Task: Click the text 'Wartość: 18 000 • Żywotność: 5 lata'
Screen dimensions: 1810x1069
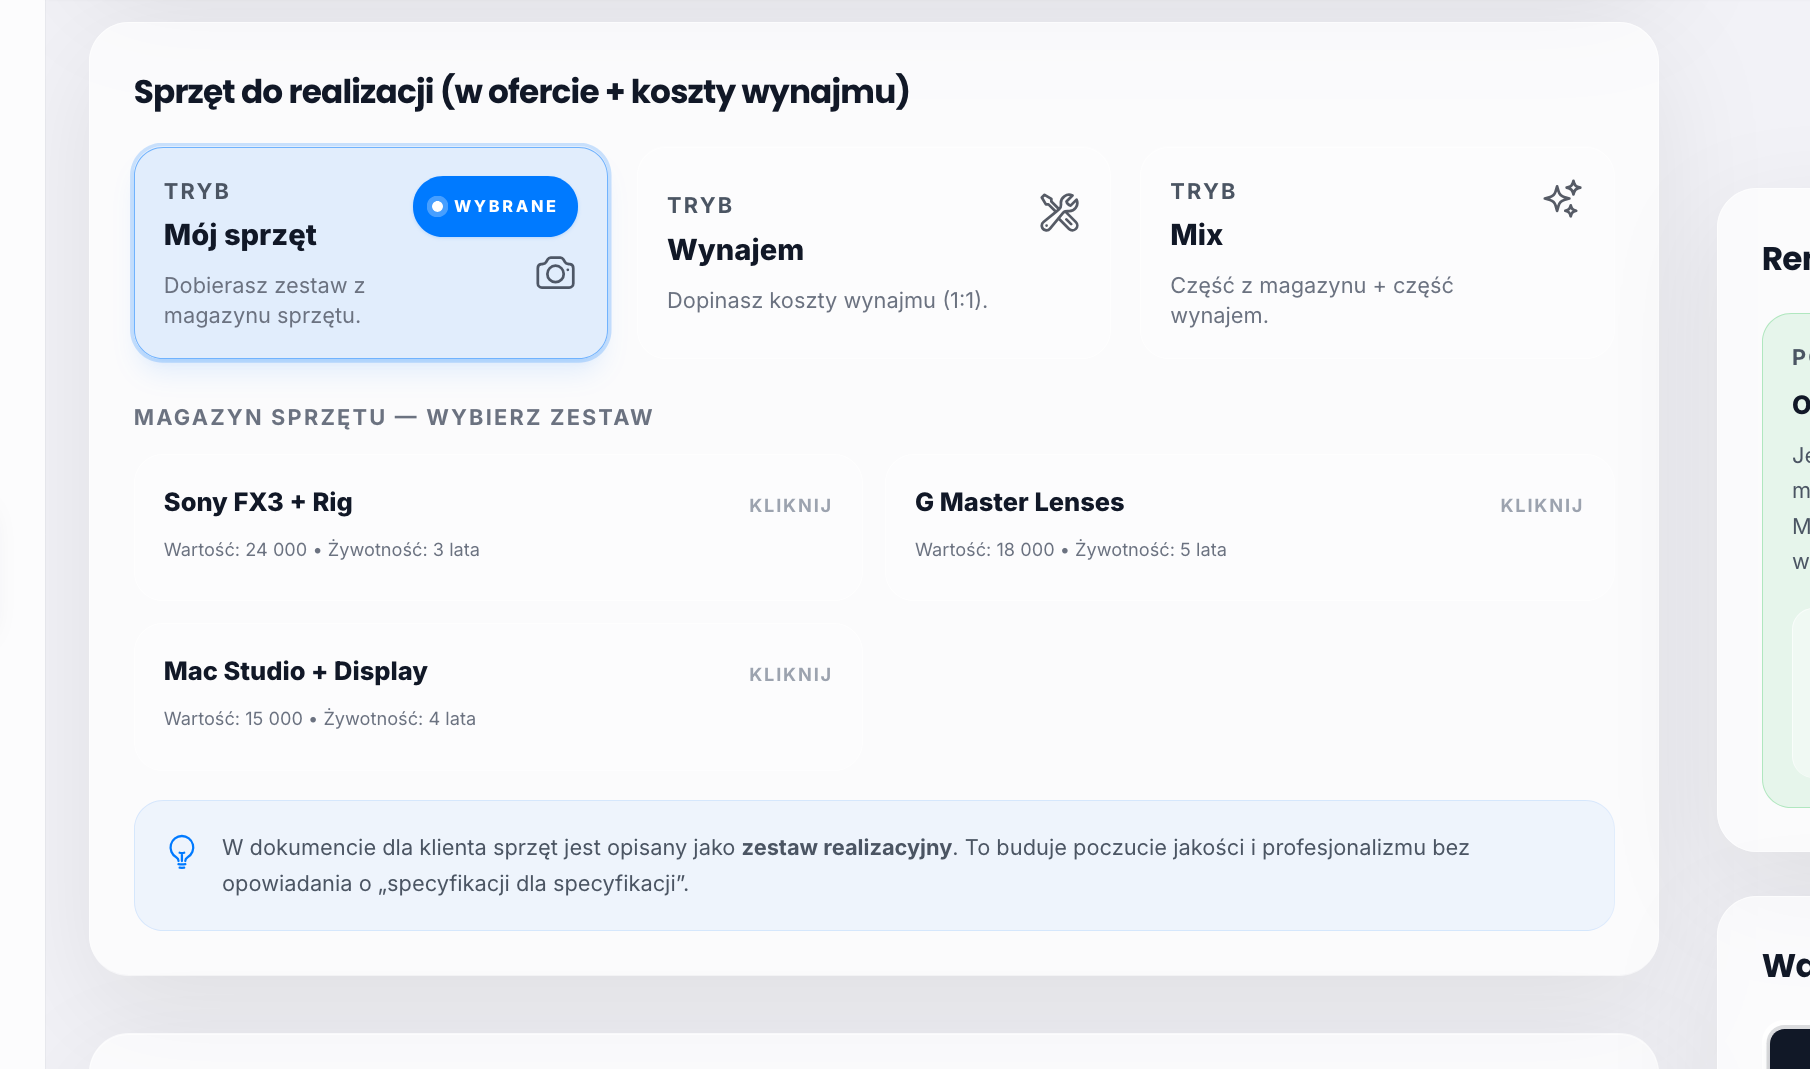Action: [x=1070, y=550]
